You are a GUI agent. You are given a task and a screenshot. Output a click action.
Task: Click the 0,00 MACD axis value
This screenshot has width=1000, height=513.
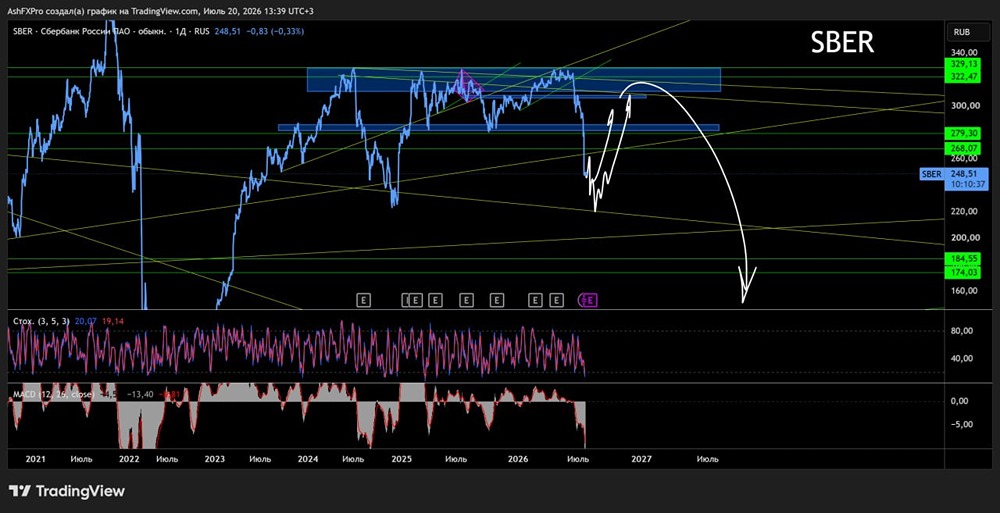point(960,401)
